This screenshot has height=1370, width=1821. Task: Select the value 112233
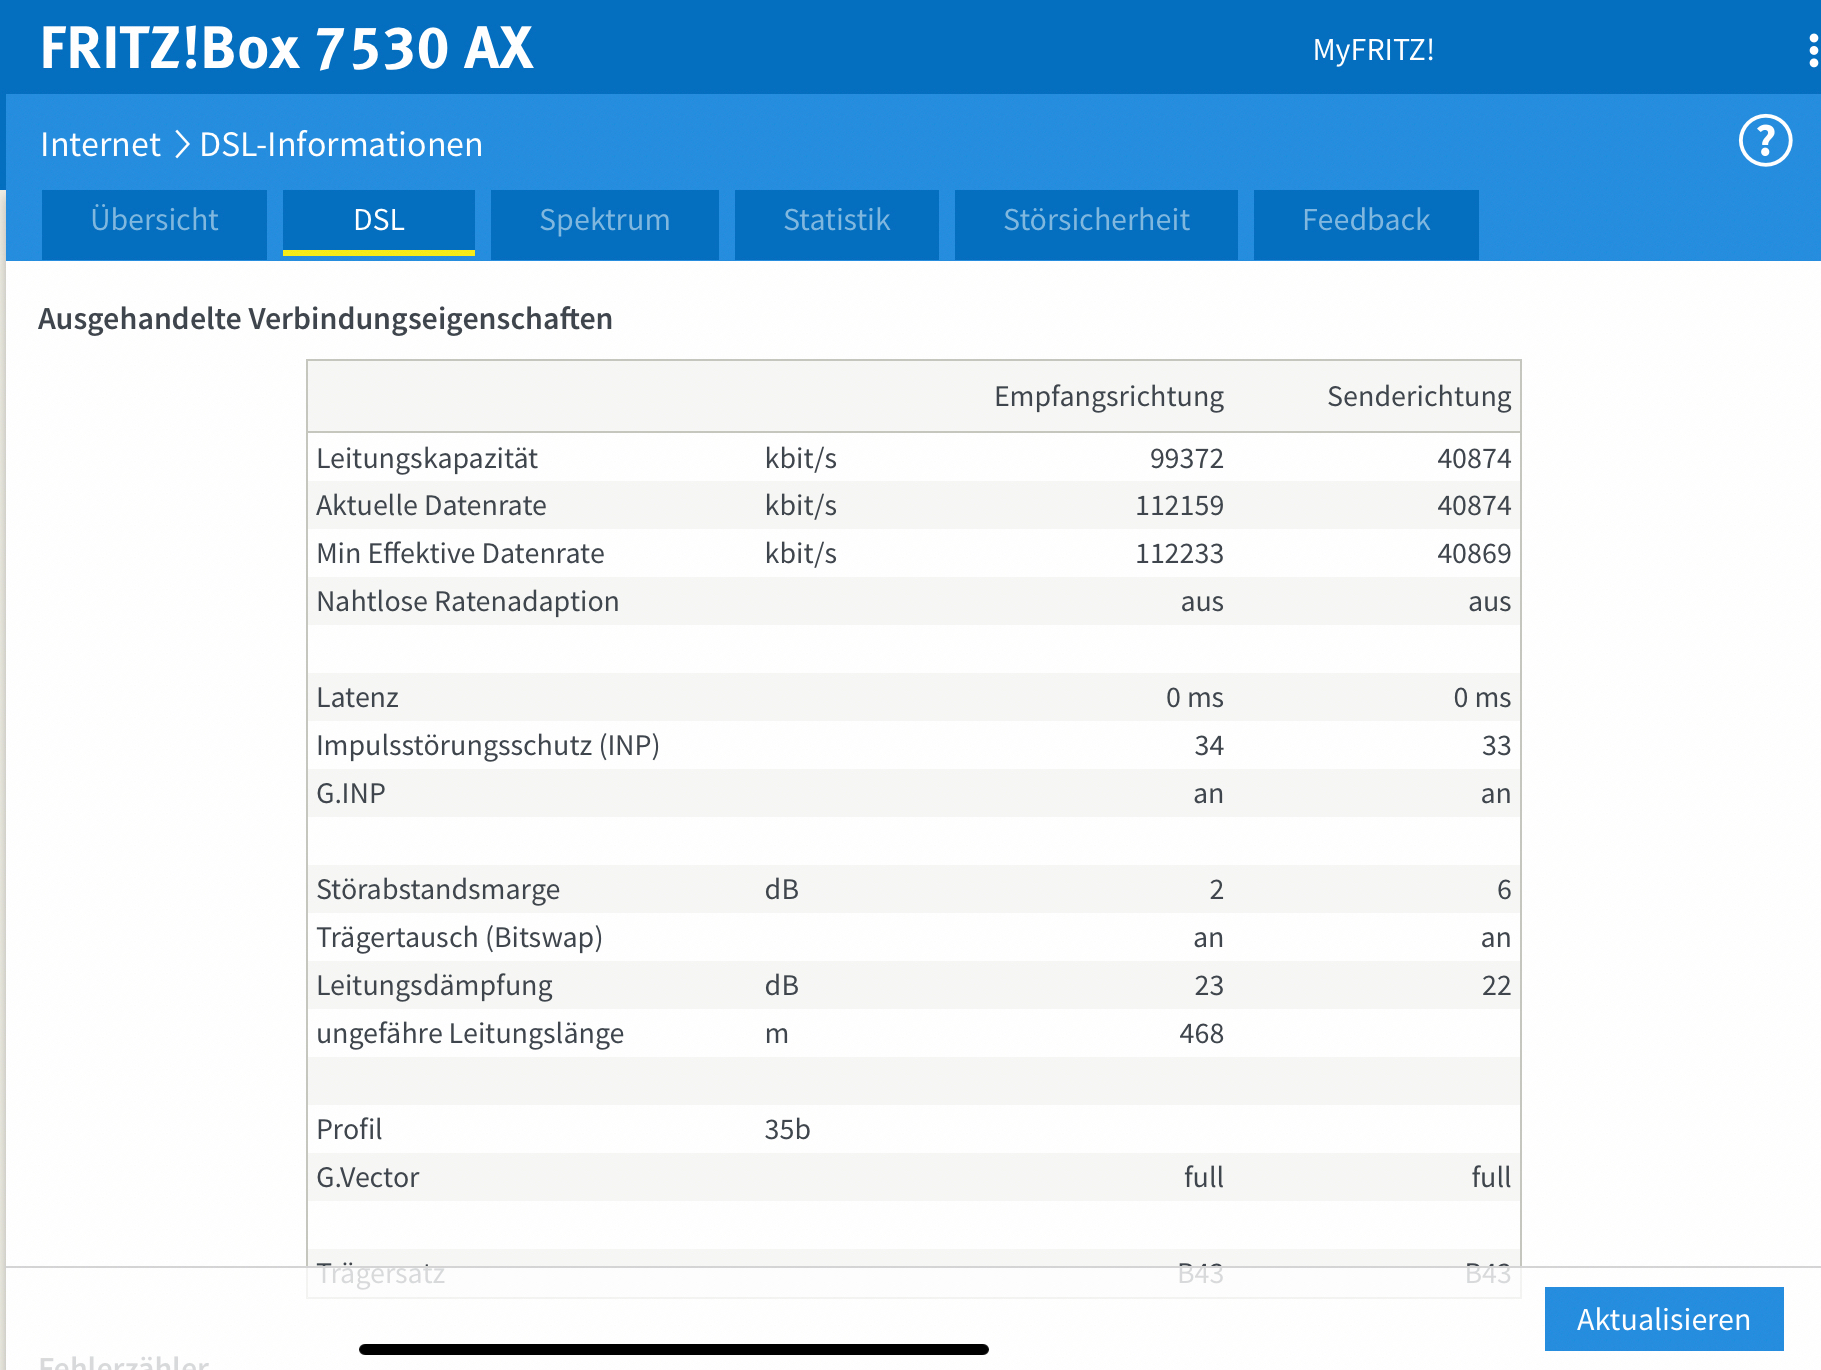(x=1179, y=553)
